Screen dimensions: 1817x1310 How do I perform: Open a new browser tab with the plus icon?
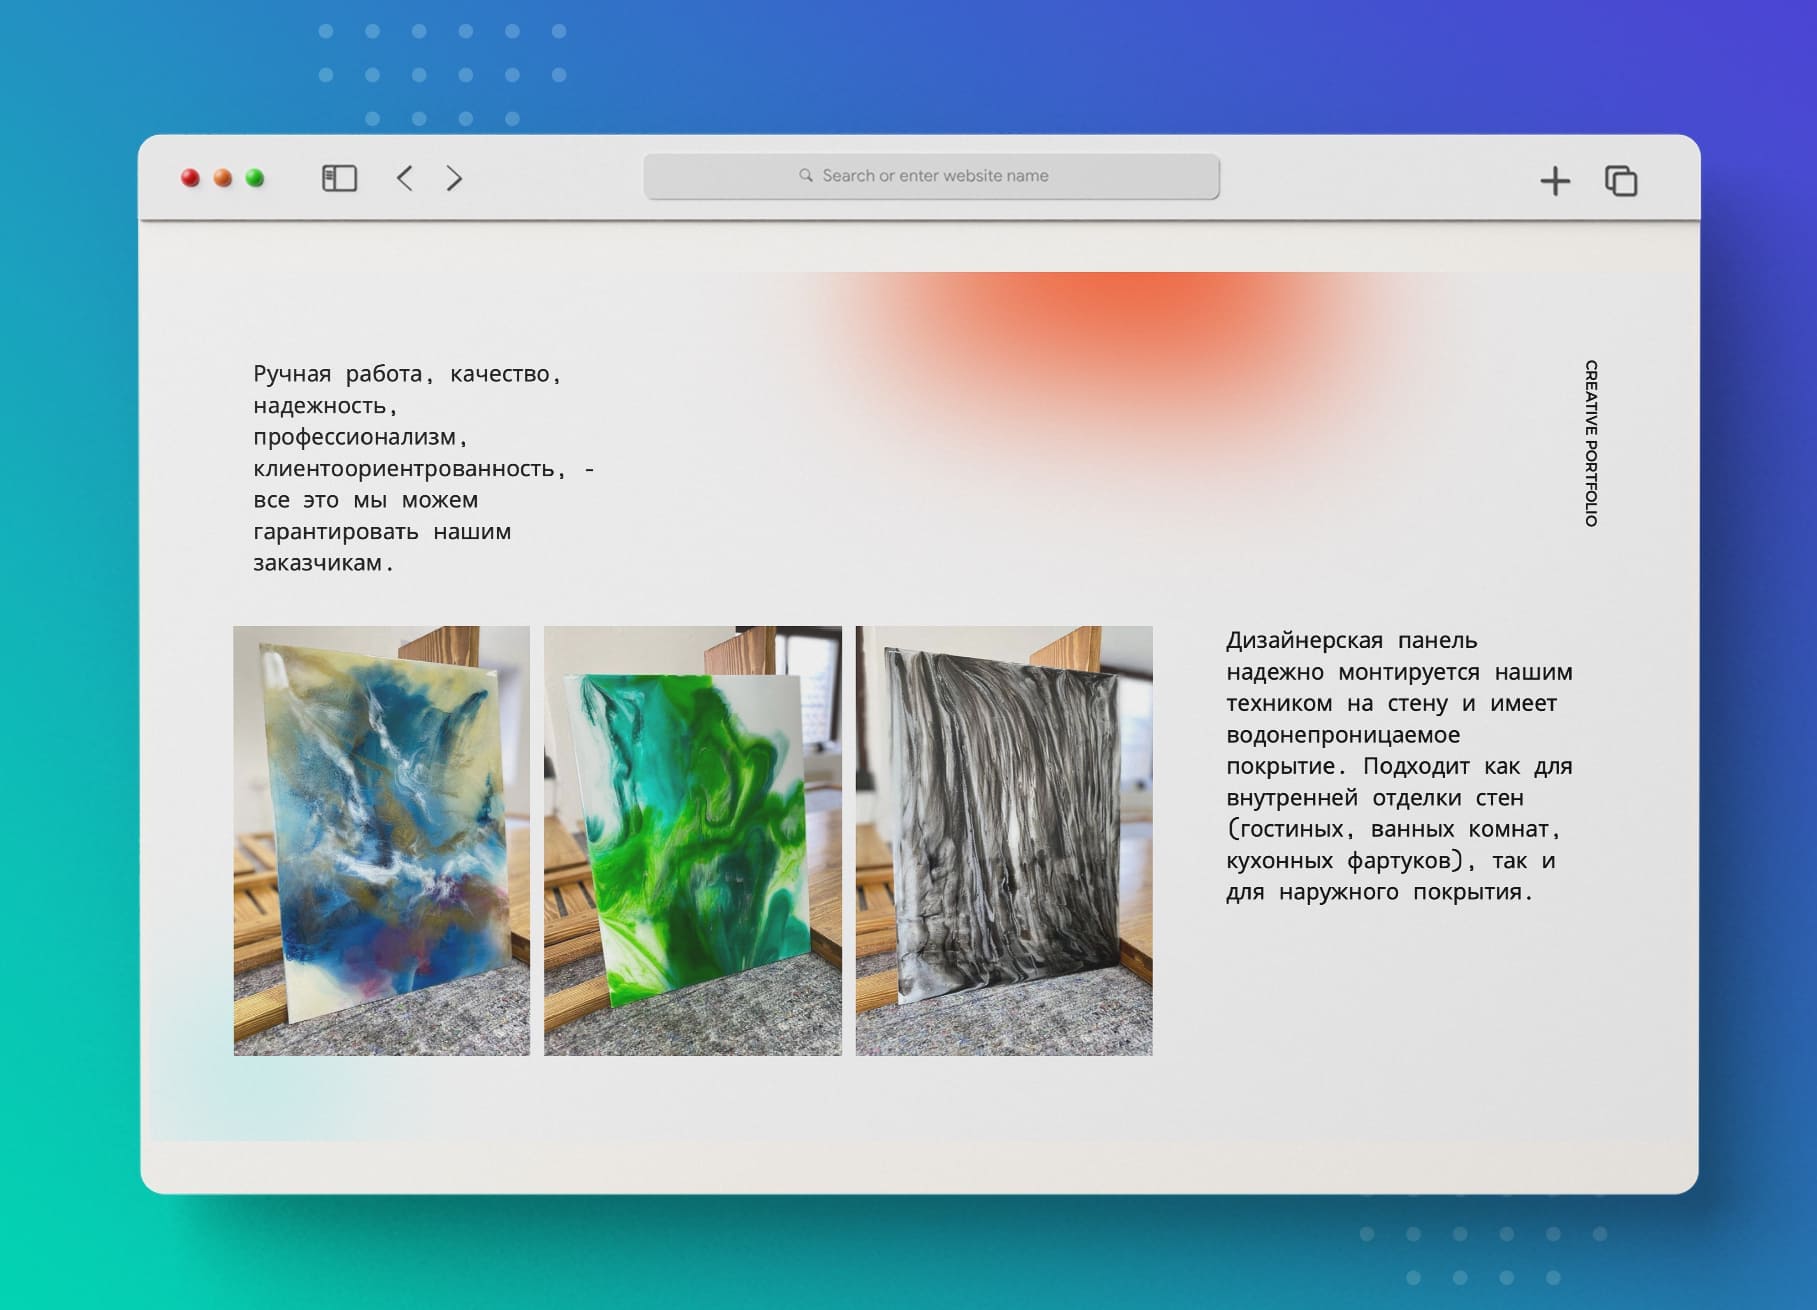[1556, 179]
